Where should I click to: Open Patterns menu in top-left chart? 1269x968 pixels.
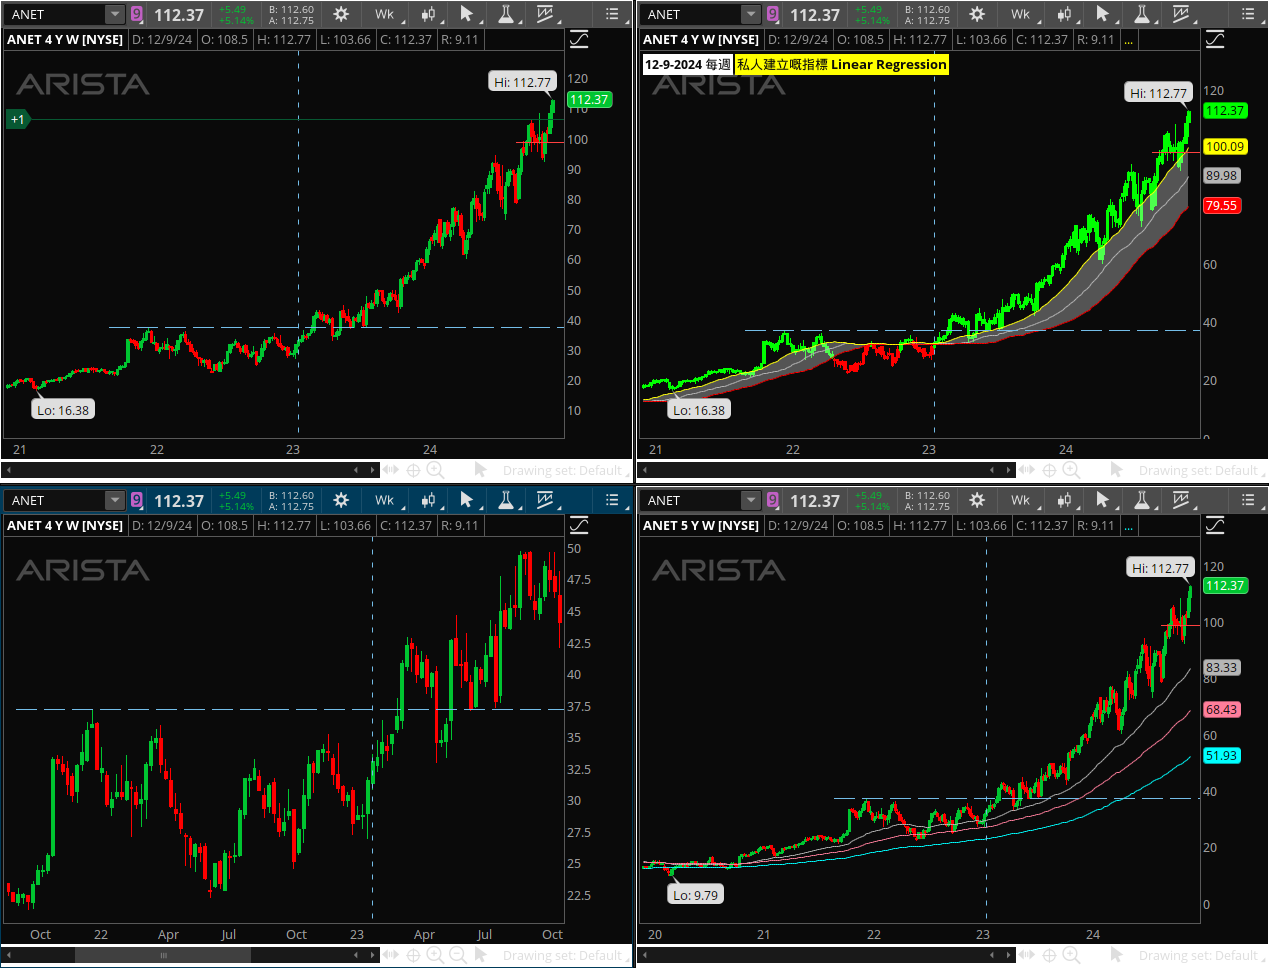545,14
